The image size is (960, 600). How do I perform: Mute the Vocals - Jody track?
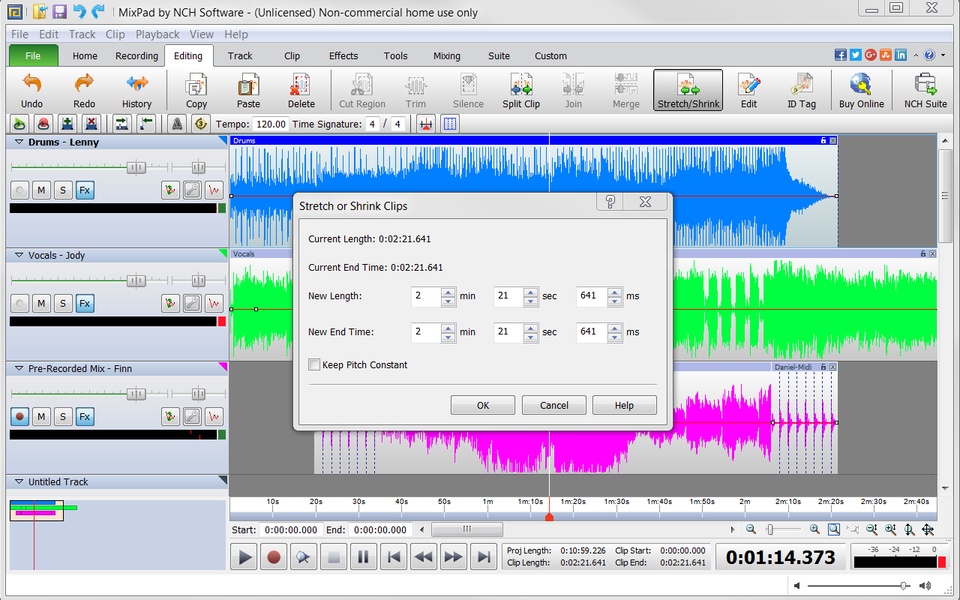click(x=41, y=303)
